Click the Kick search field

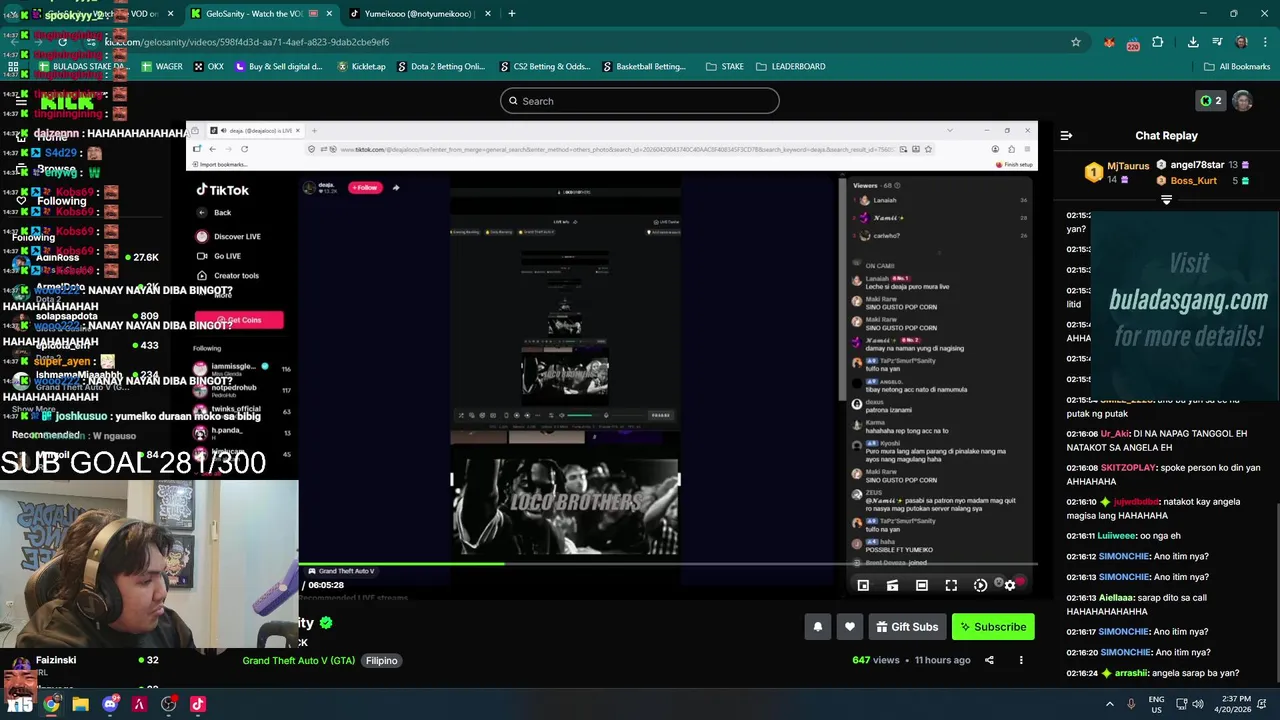point(639,101)
